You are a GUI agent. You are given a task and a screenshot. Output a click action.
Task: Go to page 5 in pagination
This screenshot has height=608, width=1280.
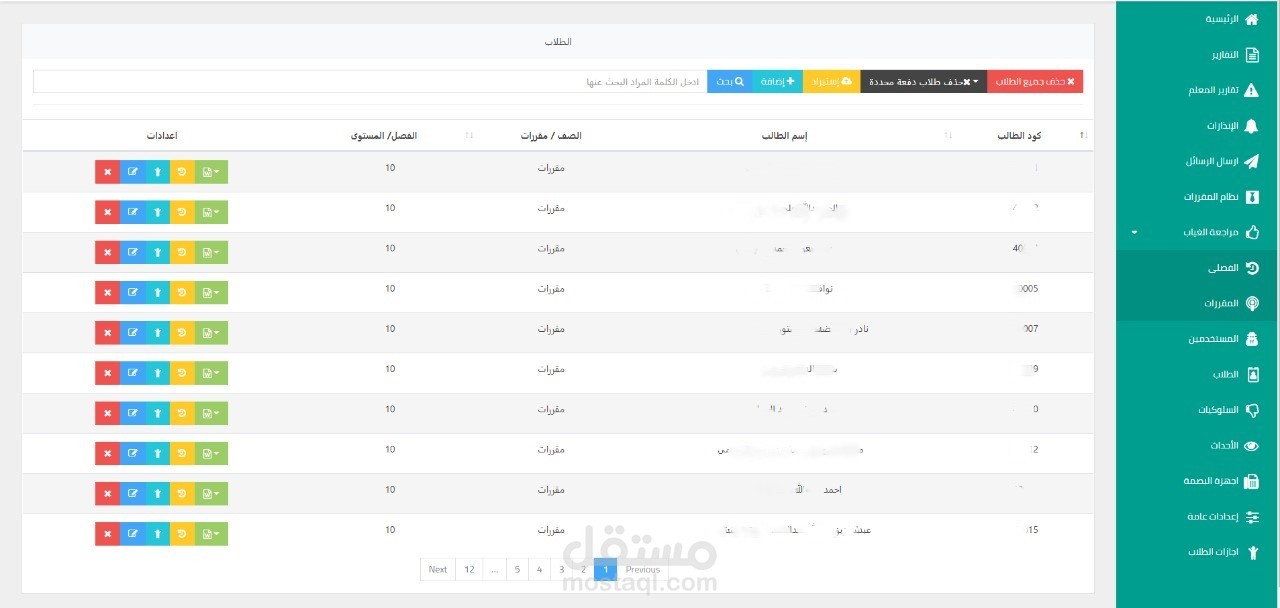click(x=517, y=569)
